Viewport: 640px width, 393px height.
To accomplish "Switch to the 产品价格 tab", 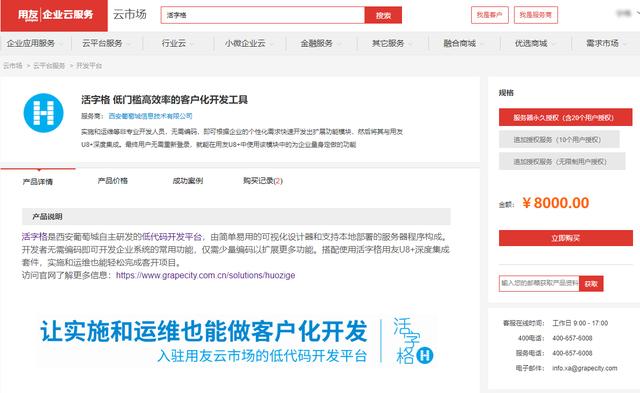I will [113, 181].
